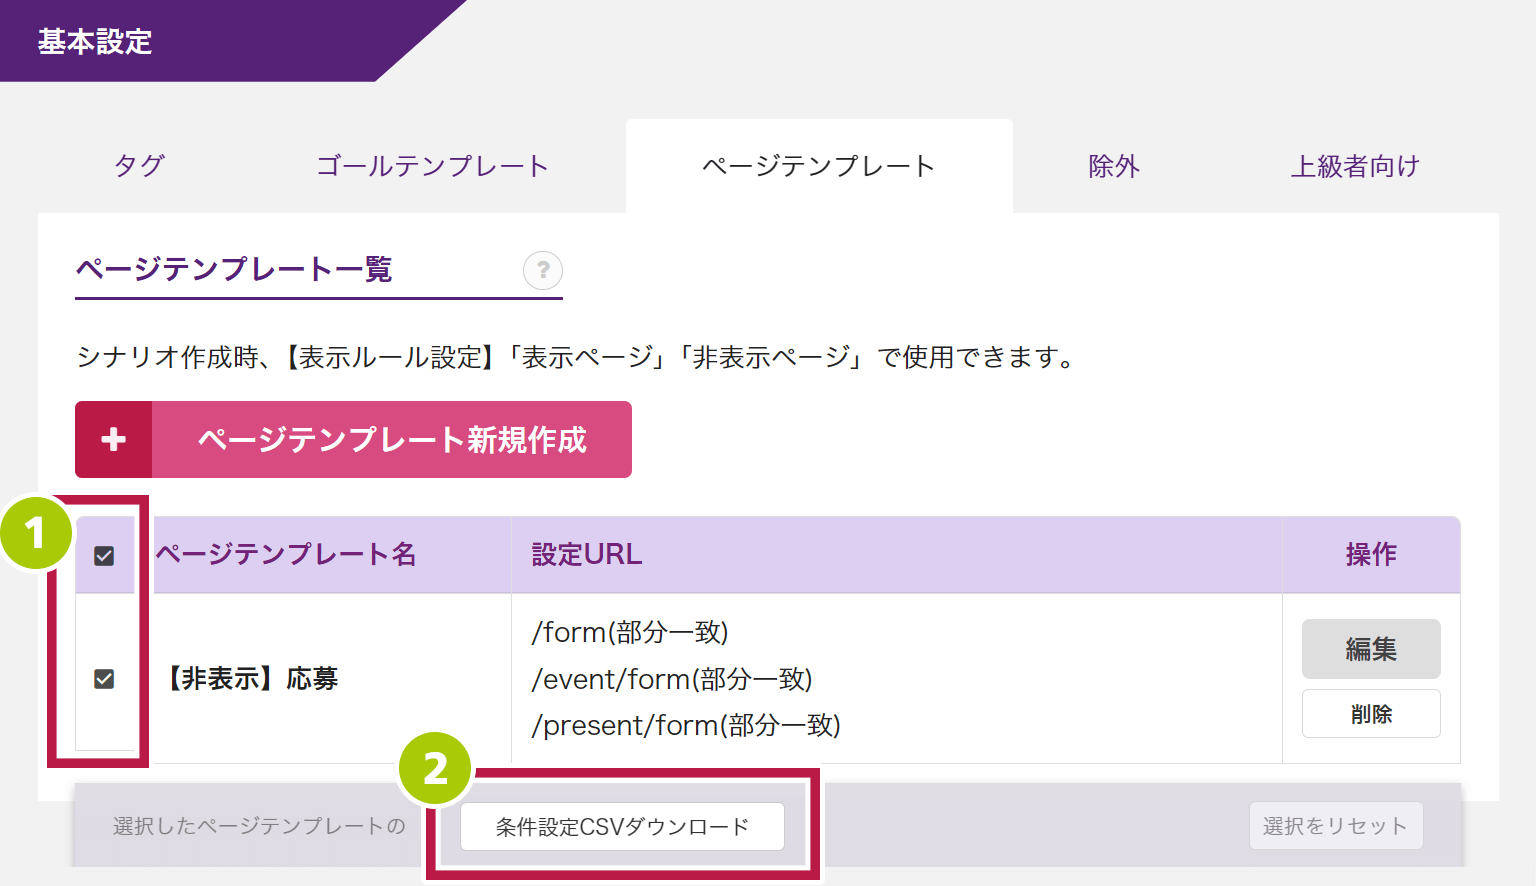1536x886 pixels.
Task: Click the green number 2 badge
Action: click(435, 769)
